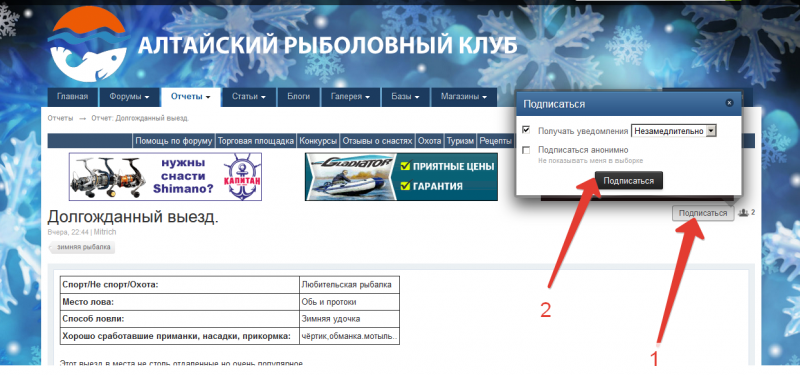This screenshot has width=800, height=375.
Task: Open the Туризм section
Action: [x=461, y=141]
